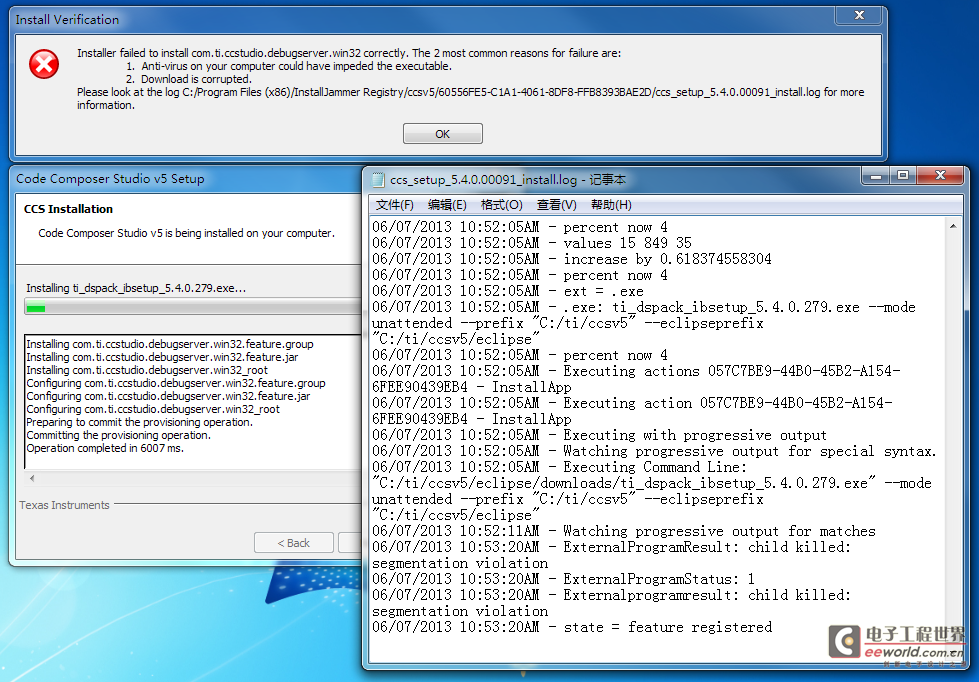Go to previous step with Back button
979x682 pixels.
pyautogui.click(x=293, y=543)
